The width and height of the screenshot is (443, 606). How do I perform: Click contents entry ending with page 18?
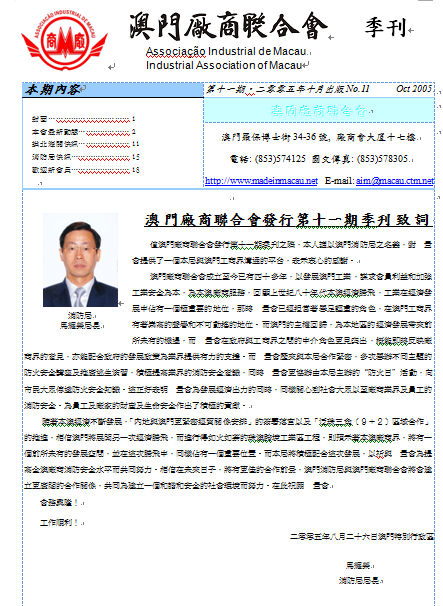85,170
